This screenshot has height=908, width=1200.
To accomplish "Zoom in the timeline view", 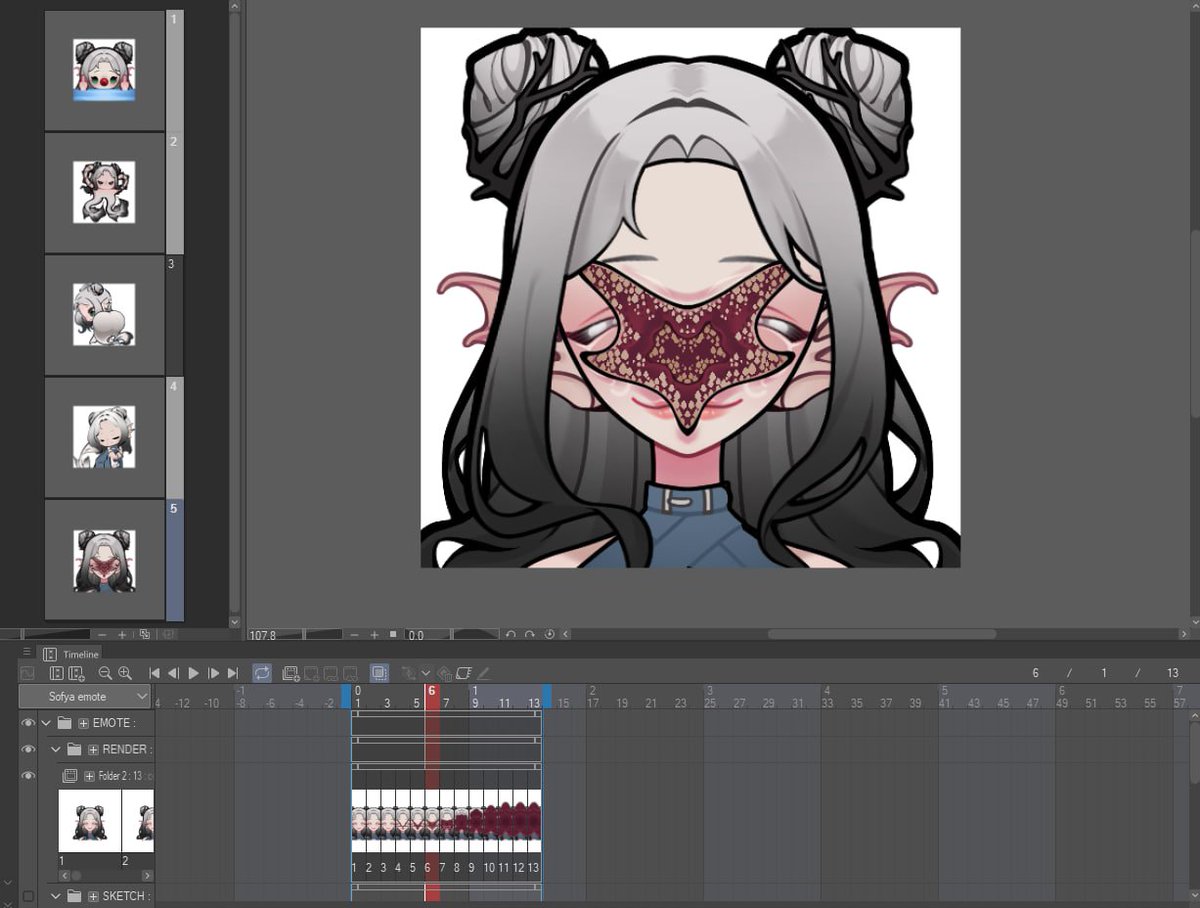I will [125, 673].
